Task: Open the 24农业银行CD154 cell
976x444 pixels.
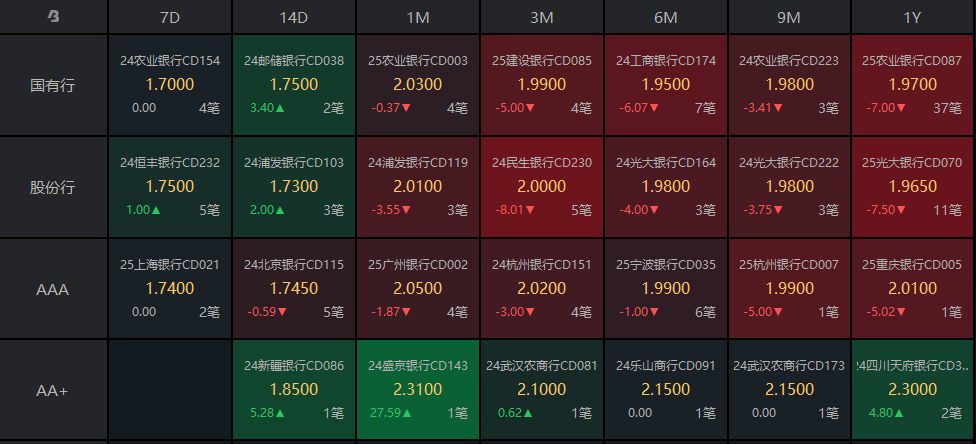Action: point(170,85)
